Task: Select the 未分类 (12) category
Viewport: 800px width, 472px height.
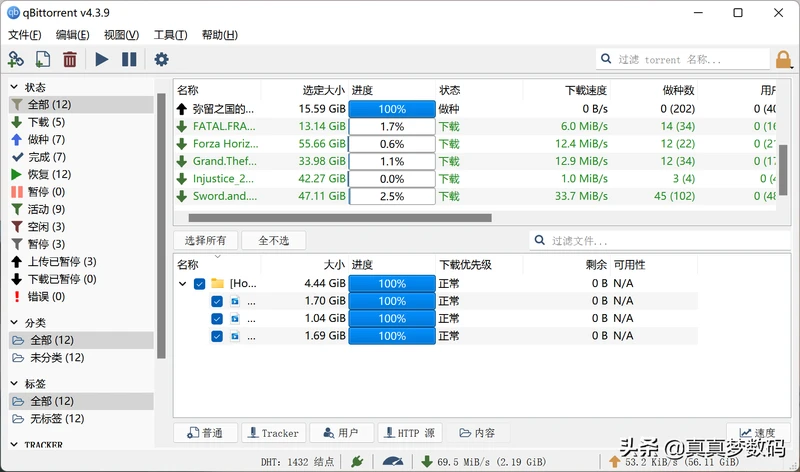Action: coord(81,358)
